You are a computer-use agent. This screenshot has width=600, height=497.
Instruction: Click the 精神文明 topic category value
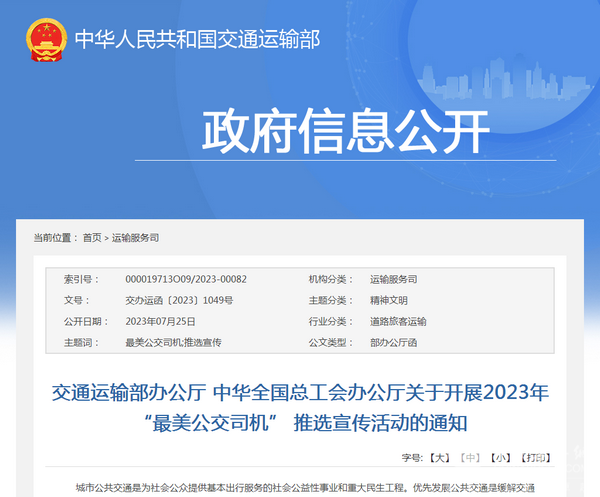coord(389,300)
